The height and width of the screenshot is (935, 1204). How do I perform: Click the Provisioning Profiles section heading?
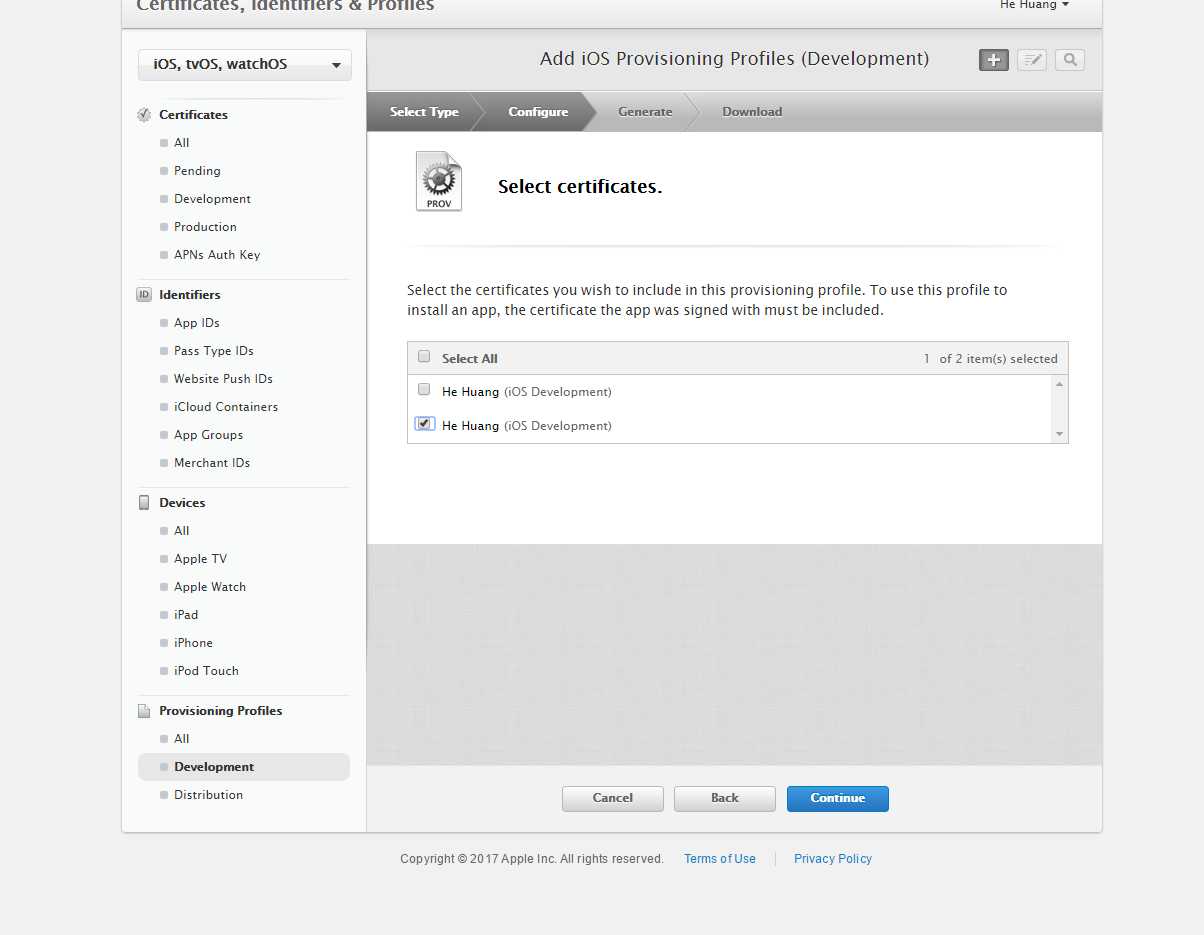(x=220, y=711)
